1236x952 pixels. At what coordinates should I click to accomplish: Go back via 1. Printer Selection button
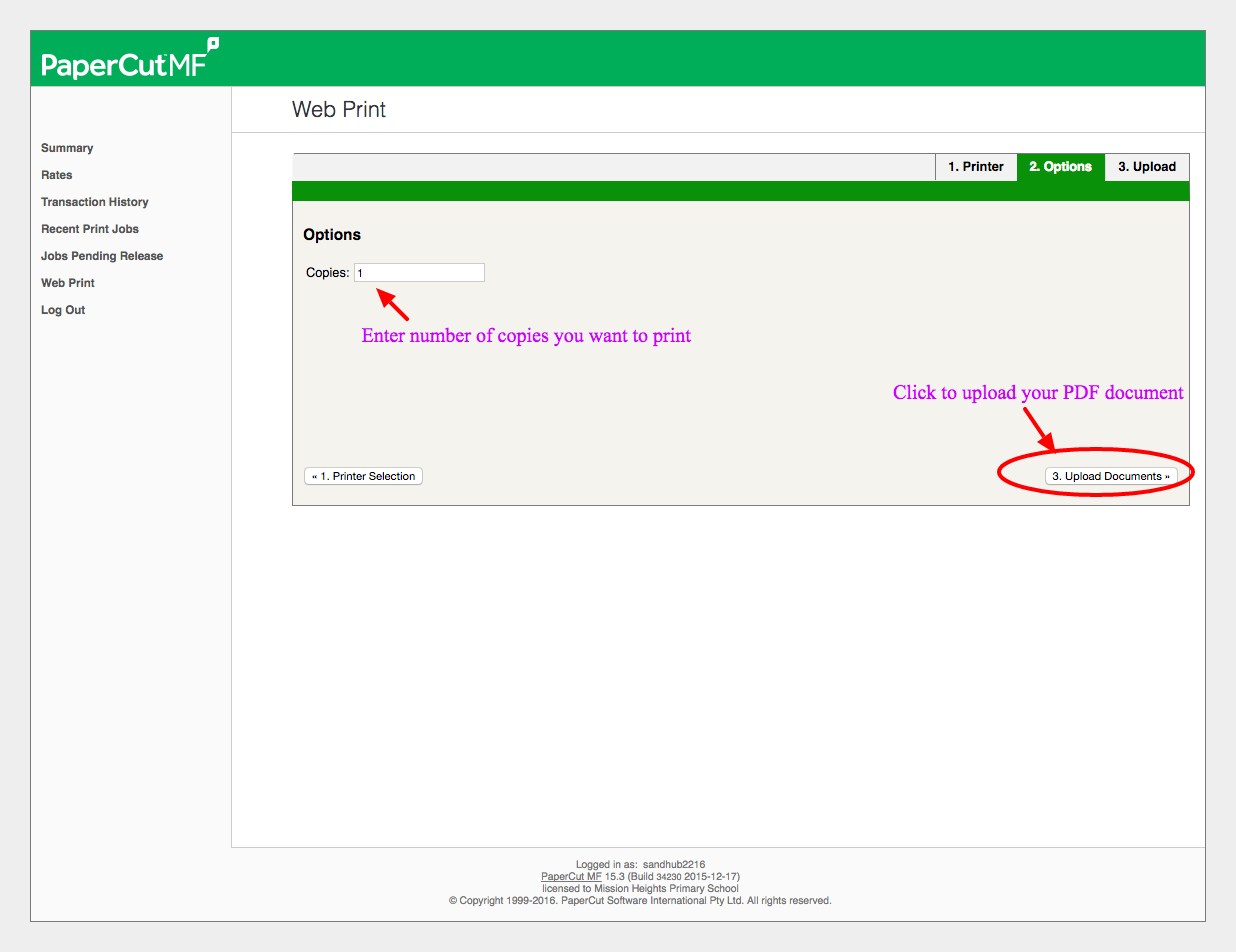point(363,477)
